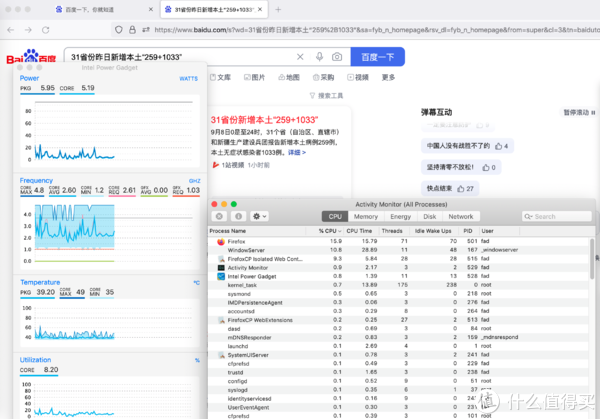Go forward using browser forward arrow

(28, 30)
